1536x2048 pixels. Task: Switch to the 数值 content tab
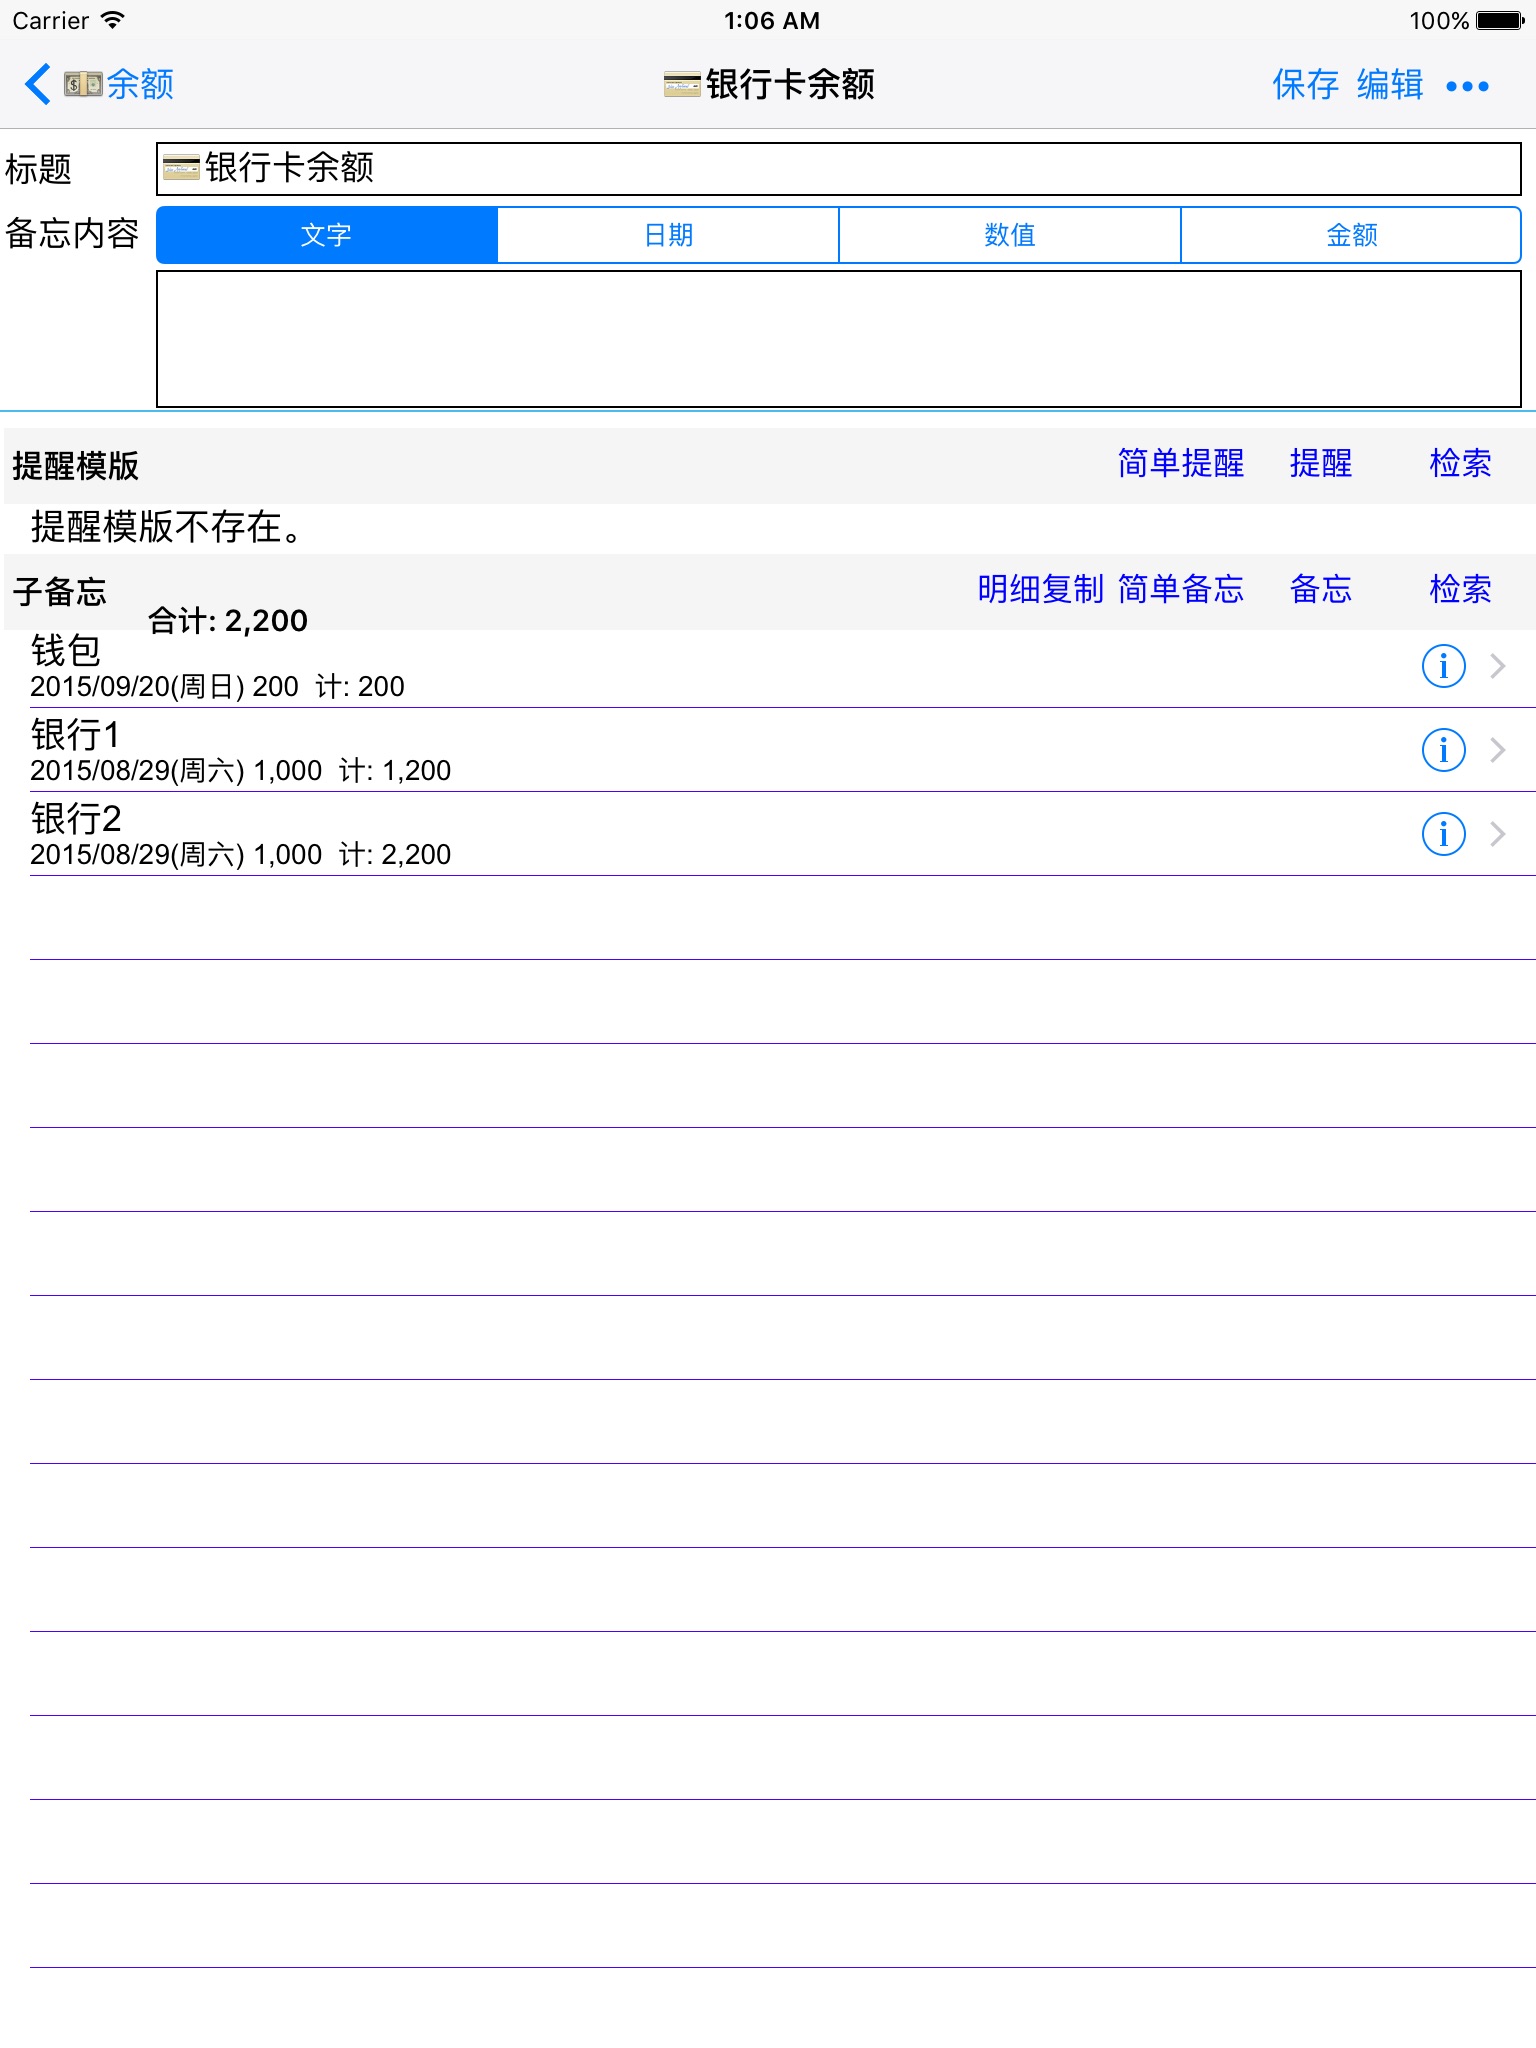(x=1010, y=235)
